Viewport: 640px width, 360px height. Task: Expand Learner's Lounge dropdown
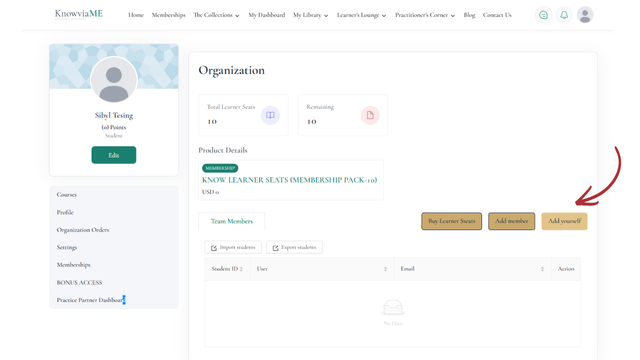[x=361, y=15]
